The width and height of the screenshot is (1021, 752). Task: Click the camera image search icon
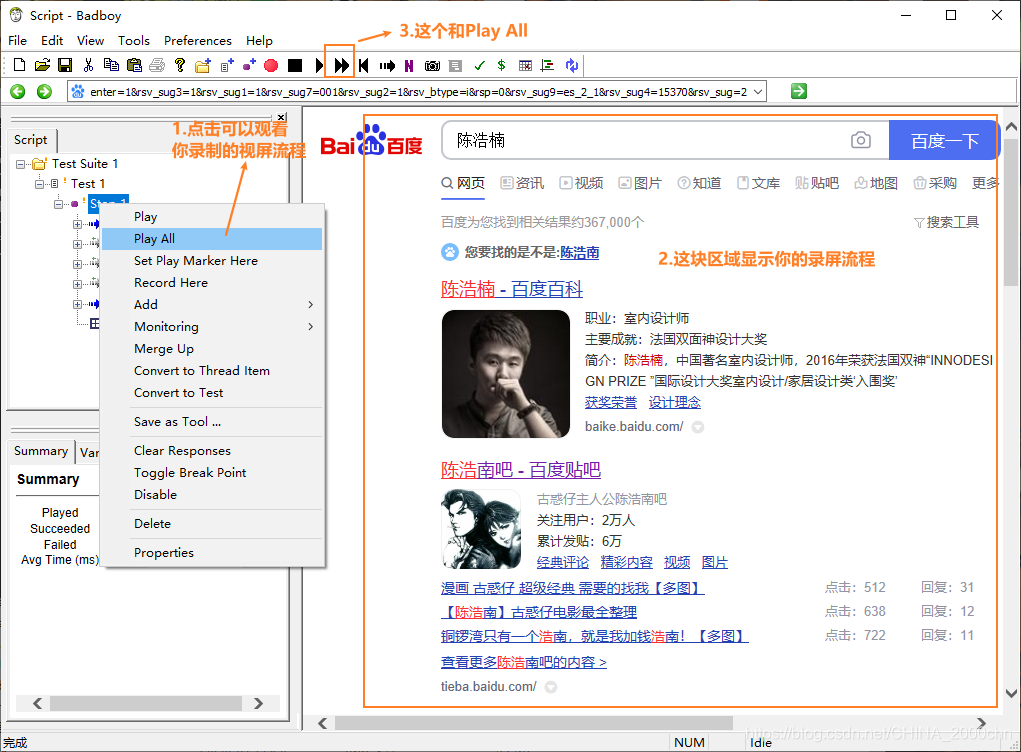[861, 140]
